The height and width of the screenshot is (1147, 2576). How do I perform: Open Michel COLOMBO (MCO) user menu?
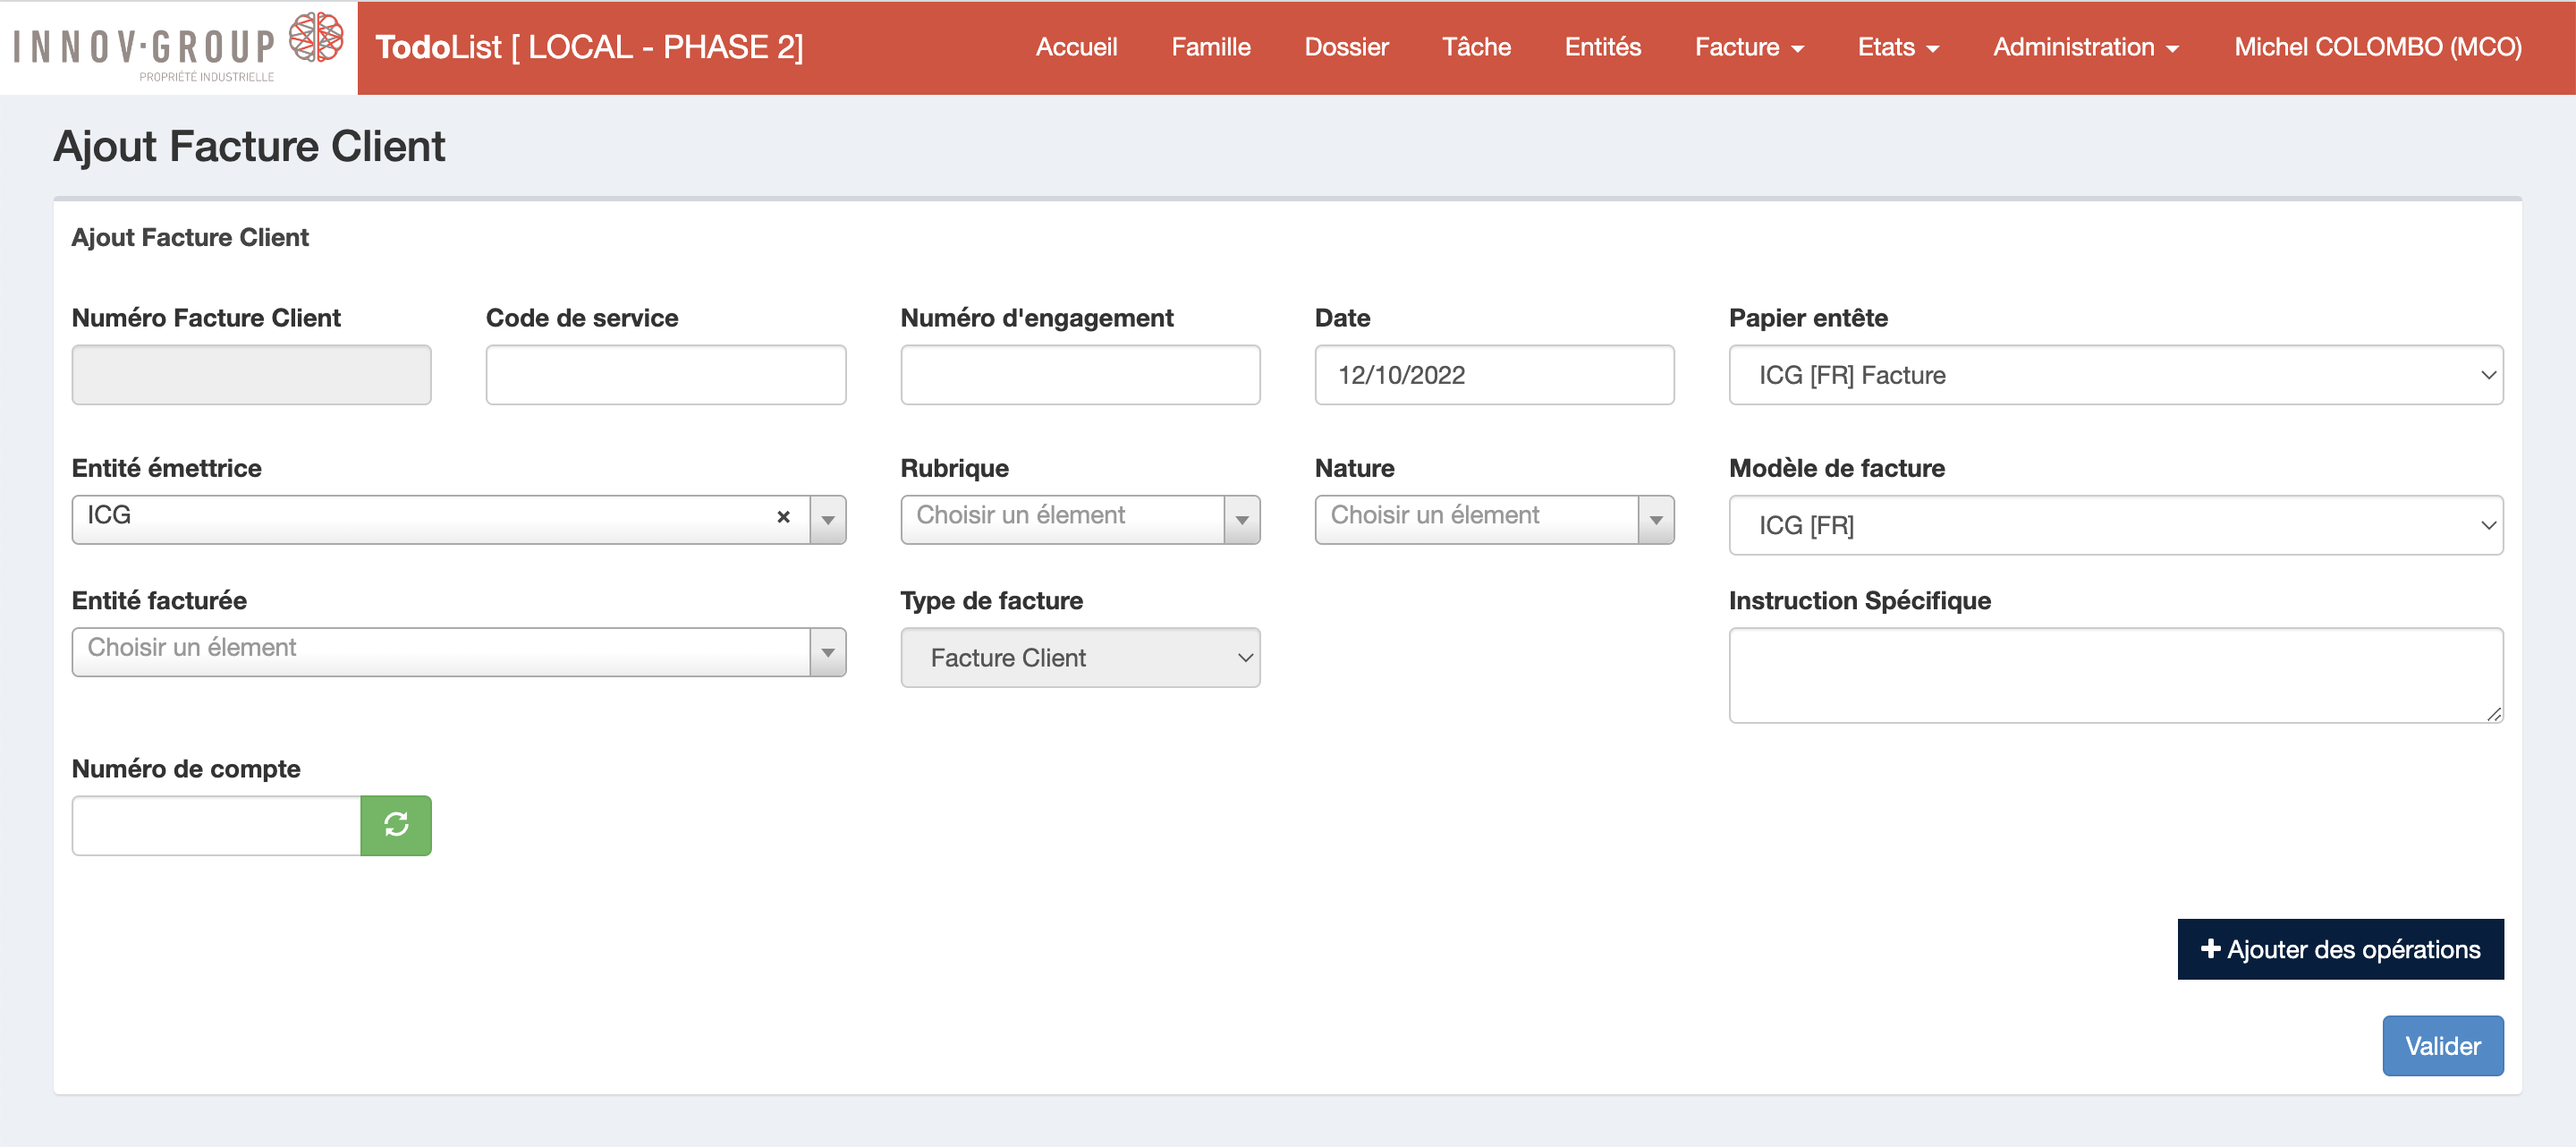pyautogui.click(x=2378, y=47)
